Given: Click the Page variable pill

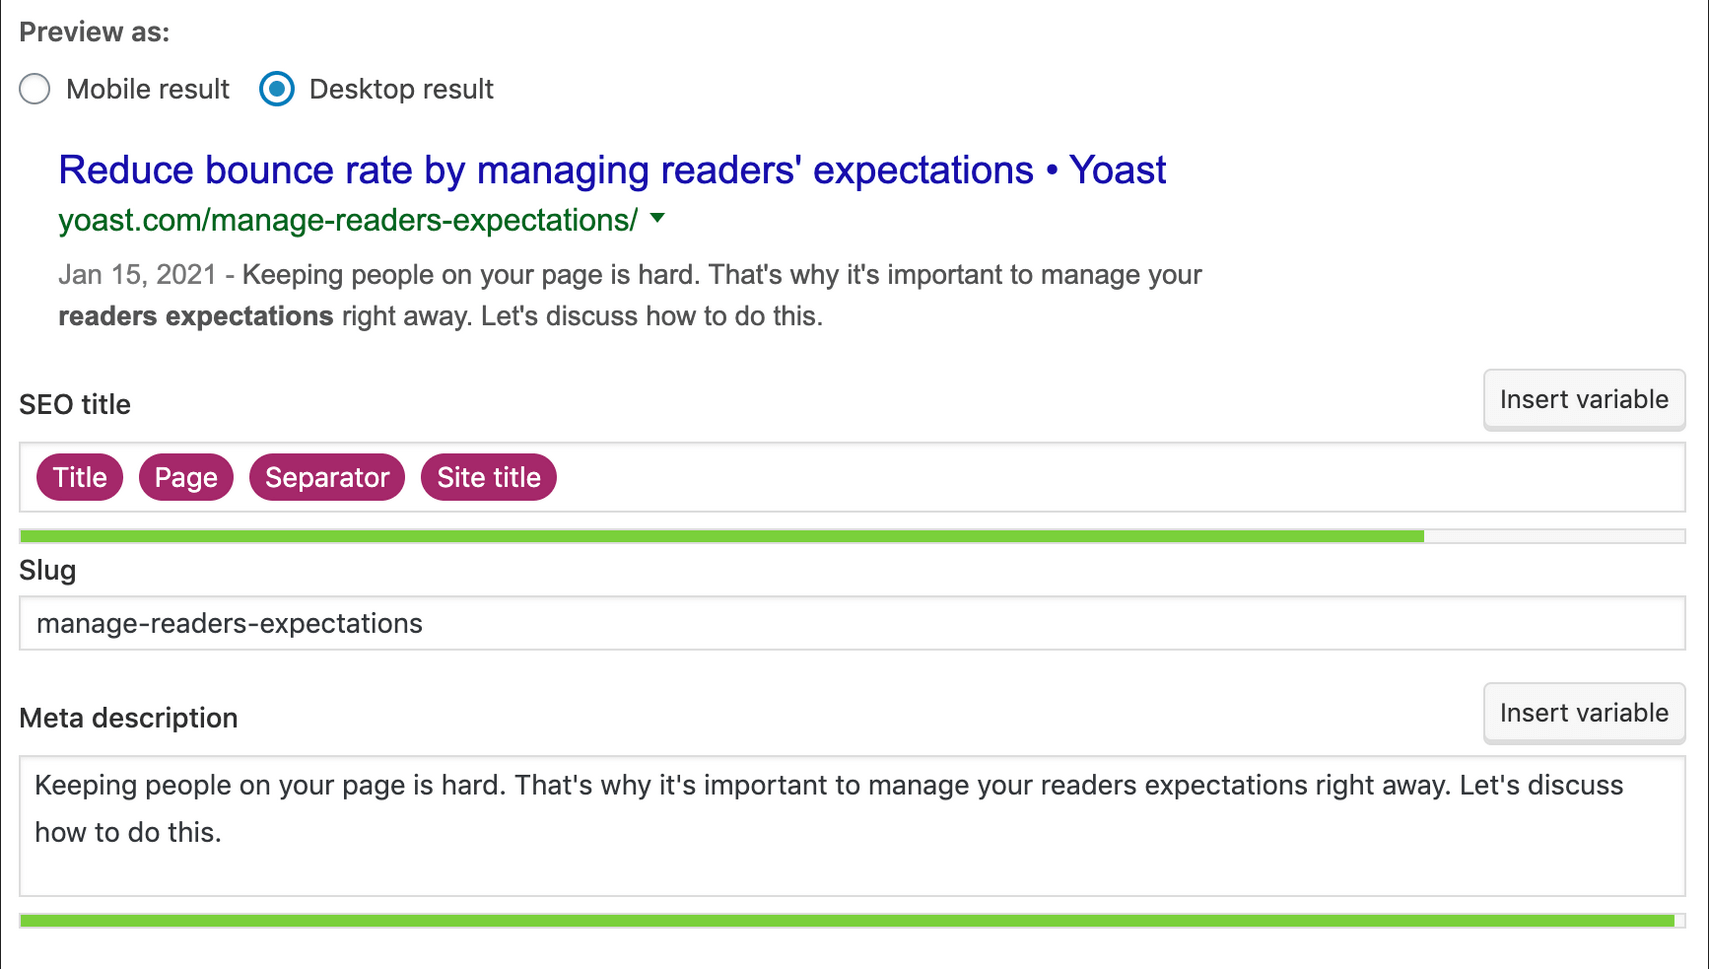Looking at the screenshot, I should 185,477.
